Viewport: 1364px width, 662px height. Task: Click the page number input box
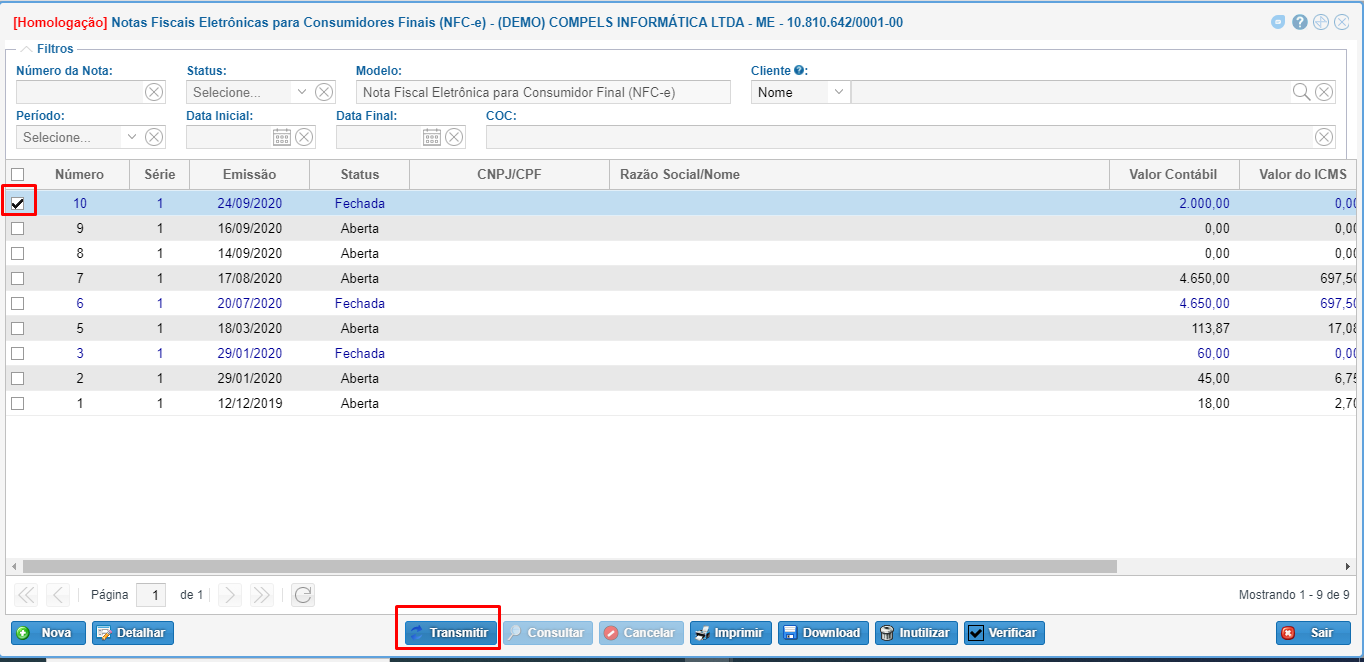151,595
